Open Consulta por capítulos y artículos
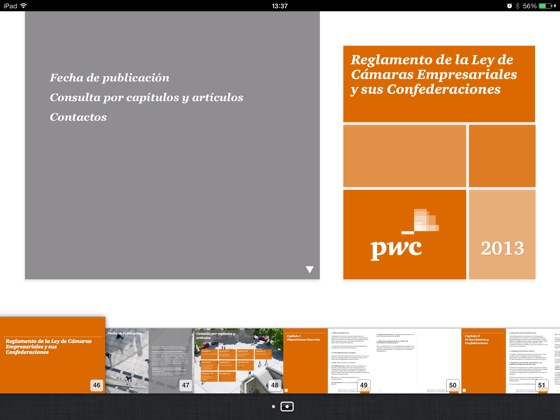Image resolution: width=560 pixels, height=420 pixels. [146, 98]
